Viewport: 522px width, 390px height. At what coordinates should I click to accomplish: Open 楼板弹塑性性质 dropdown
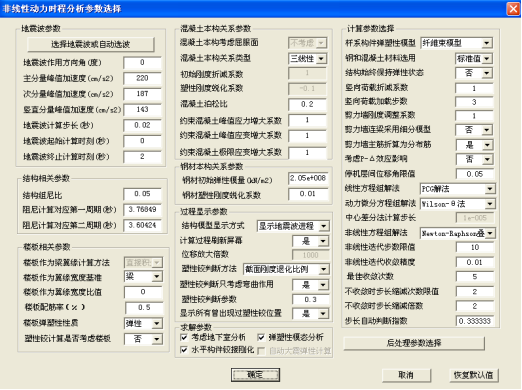click(x=143, y=324)
